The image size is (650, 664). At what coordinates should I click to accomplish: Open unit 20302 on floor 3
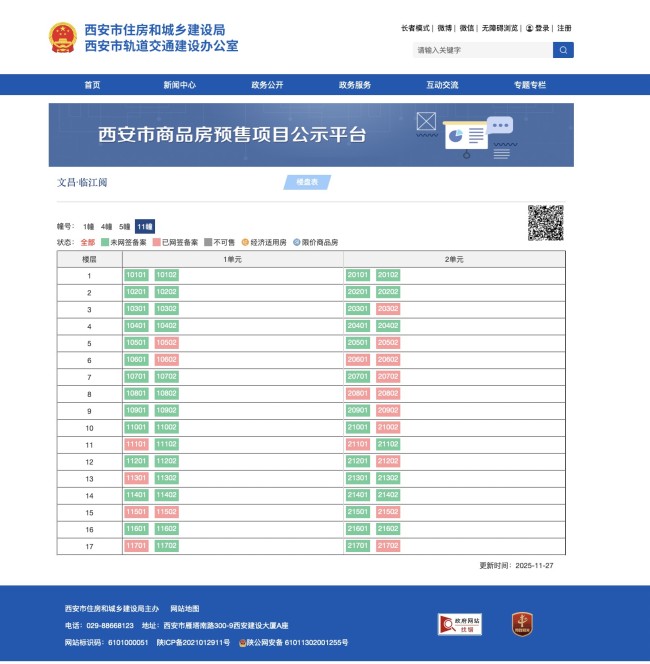coord(388,309)
